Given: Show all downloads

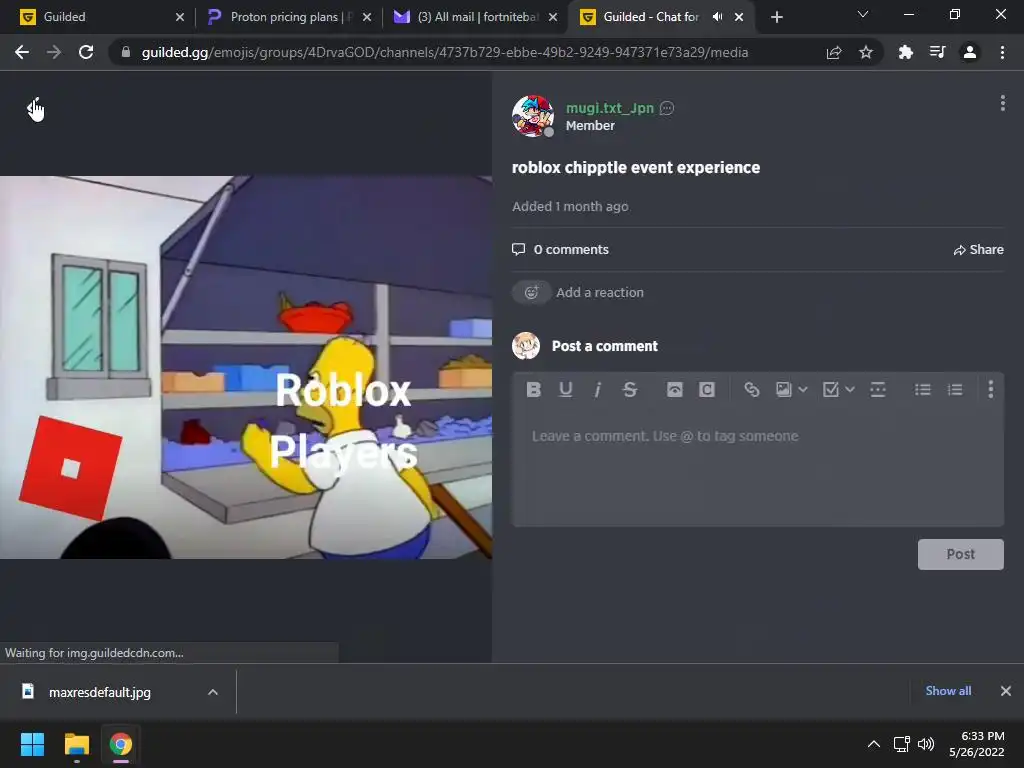Looking at the screenshot, I should click(948, 691).
